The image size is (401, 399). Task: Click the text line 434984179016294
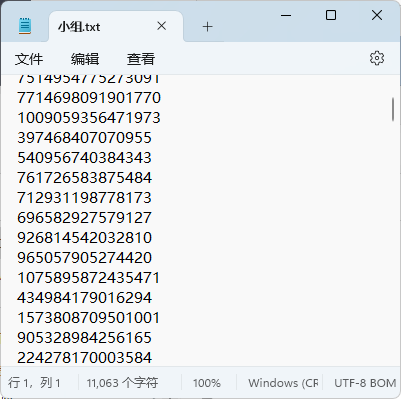pos(85,298)
